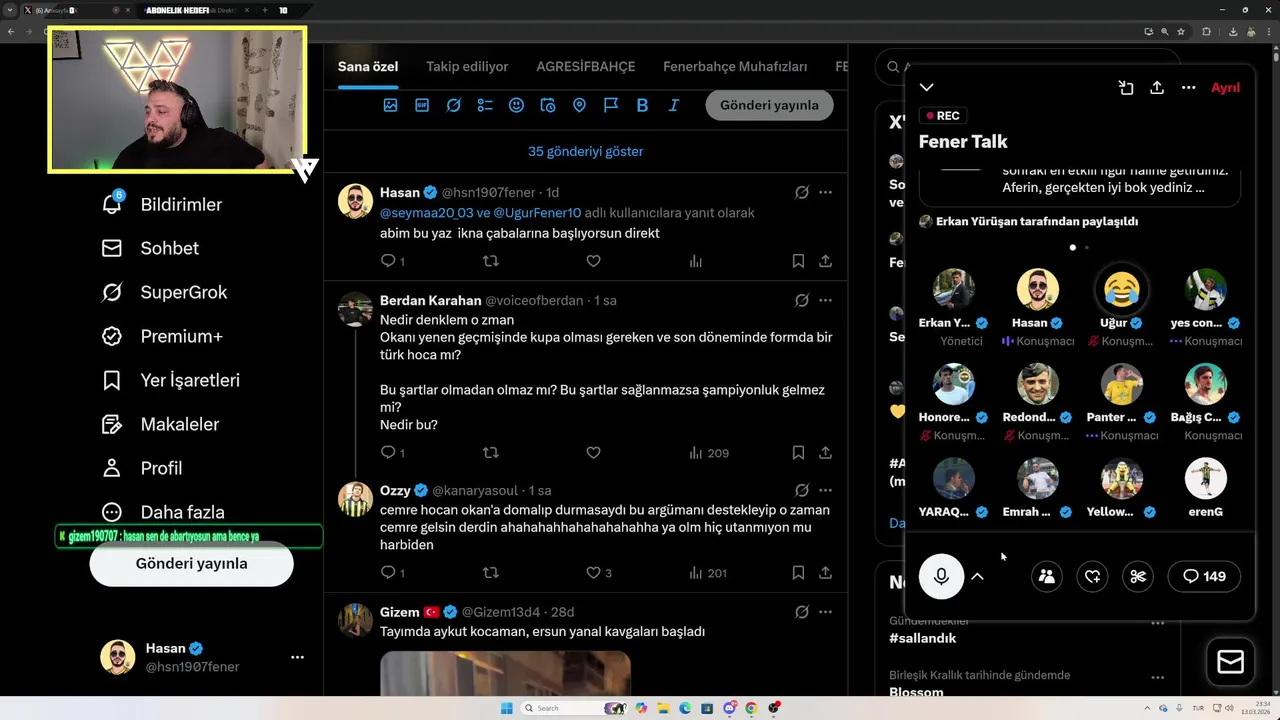Open Sohbet in the sidebar
Image resolution: width=1280 pixels, height=720 pixels.
151,248
